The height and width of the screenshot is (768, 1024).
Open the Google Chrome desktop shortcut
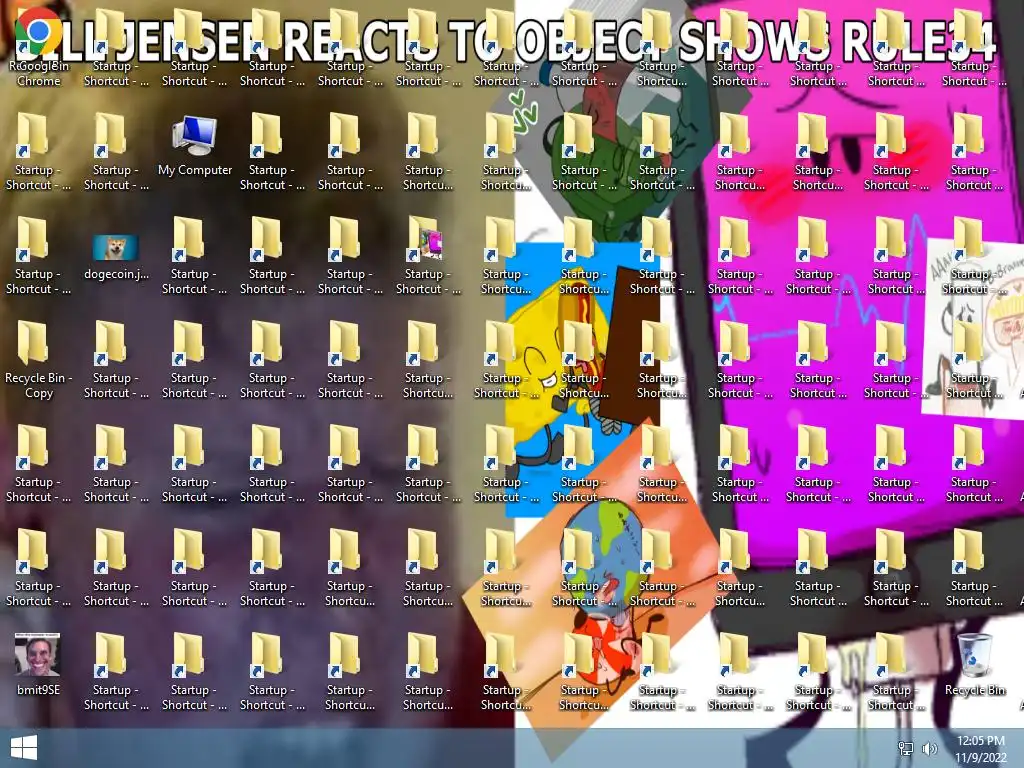click(39, 46)
